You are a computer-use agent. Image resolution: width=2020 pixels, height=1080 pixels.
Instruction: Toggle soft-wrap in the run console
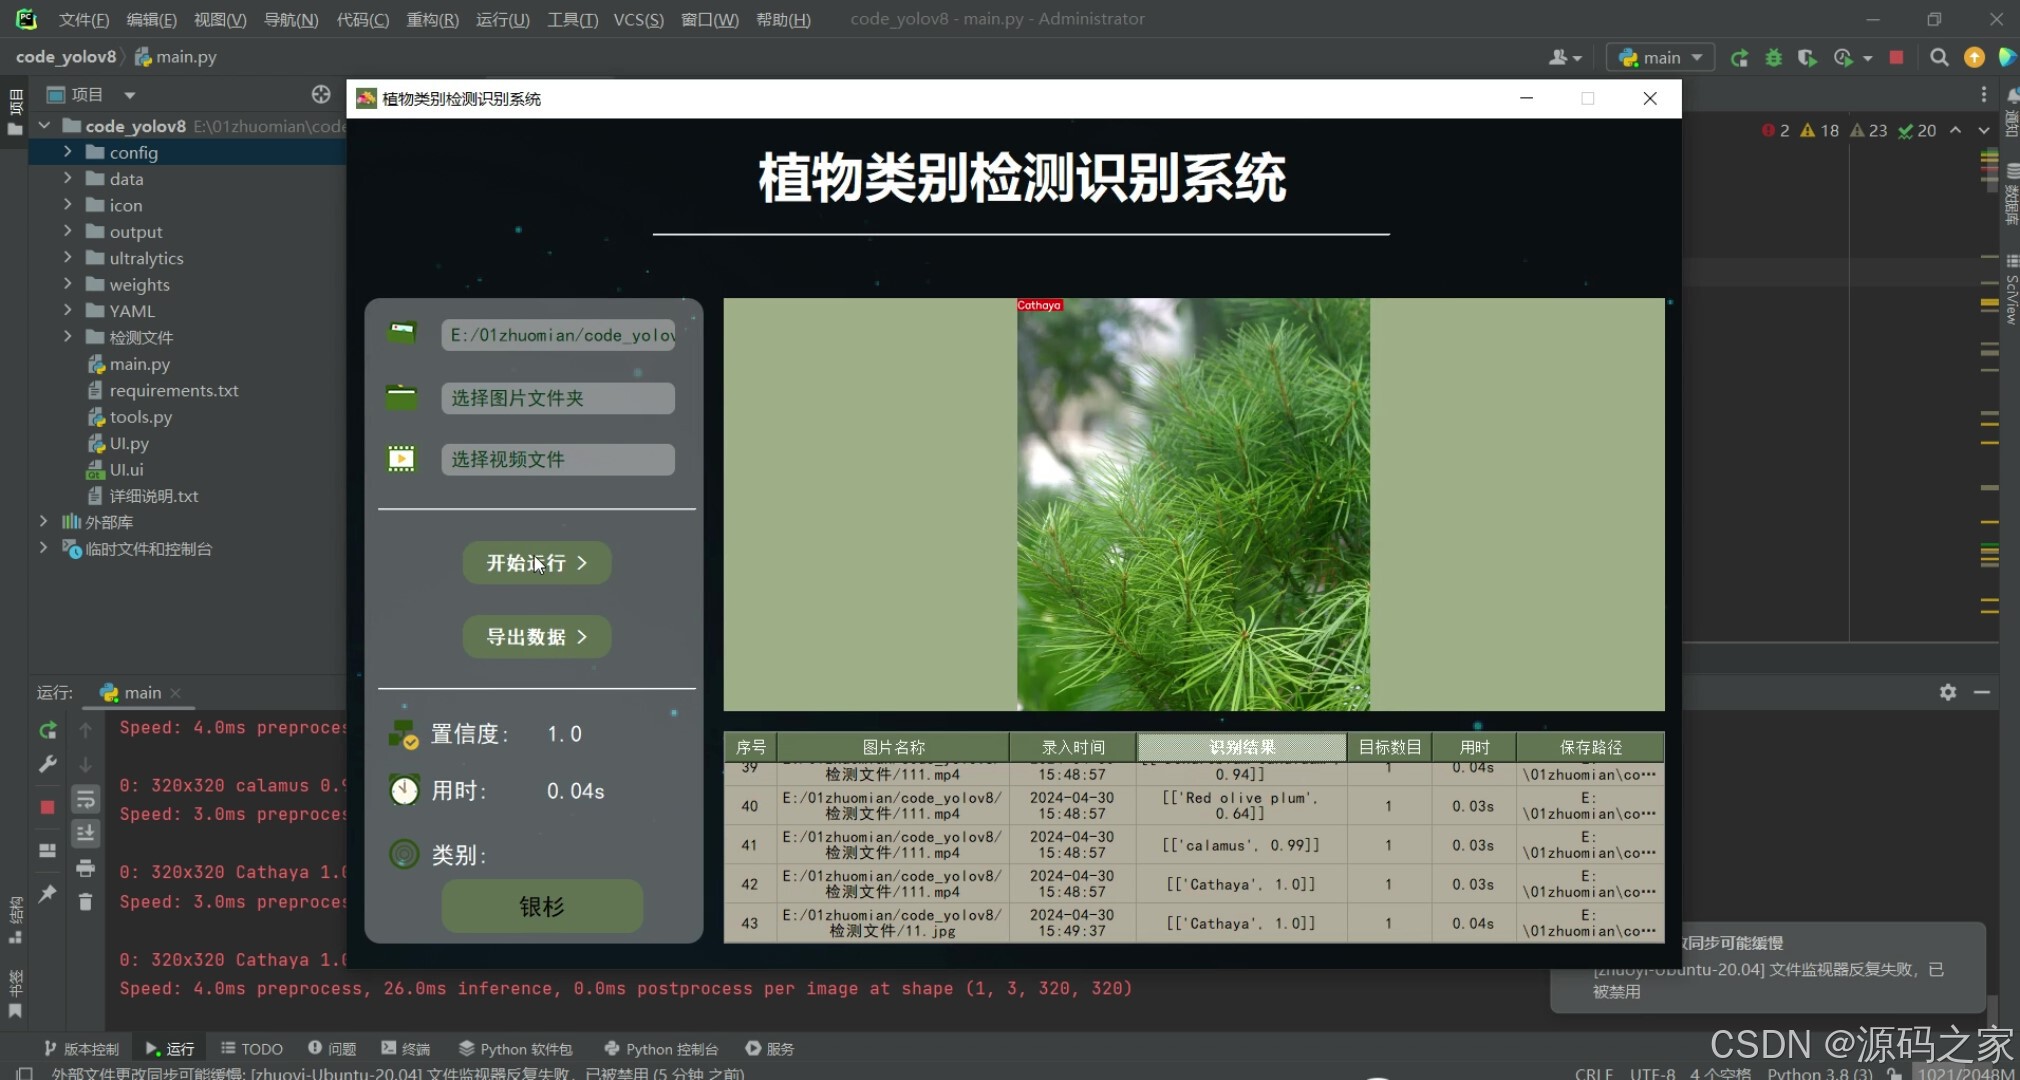pos(85,800)
